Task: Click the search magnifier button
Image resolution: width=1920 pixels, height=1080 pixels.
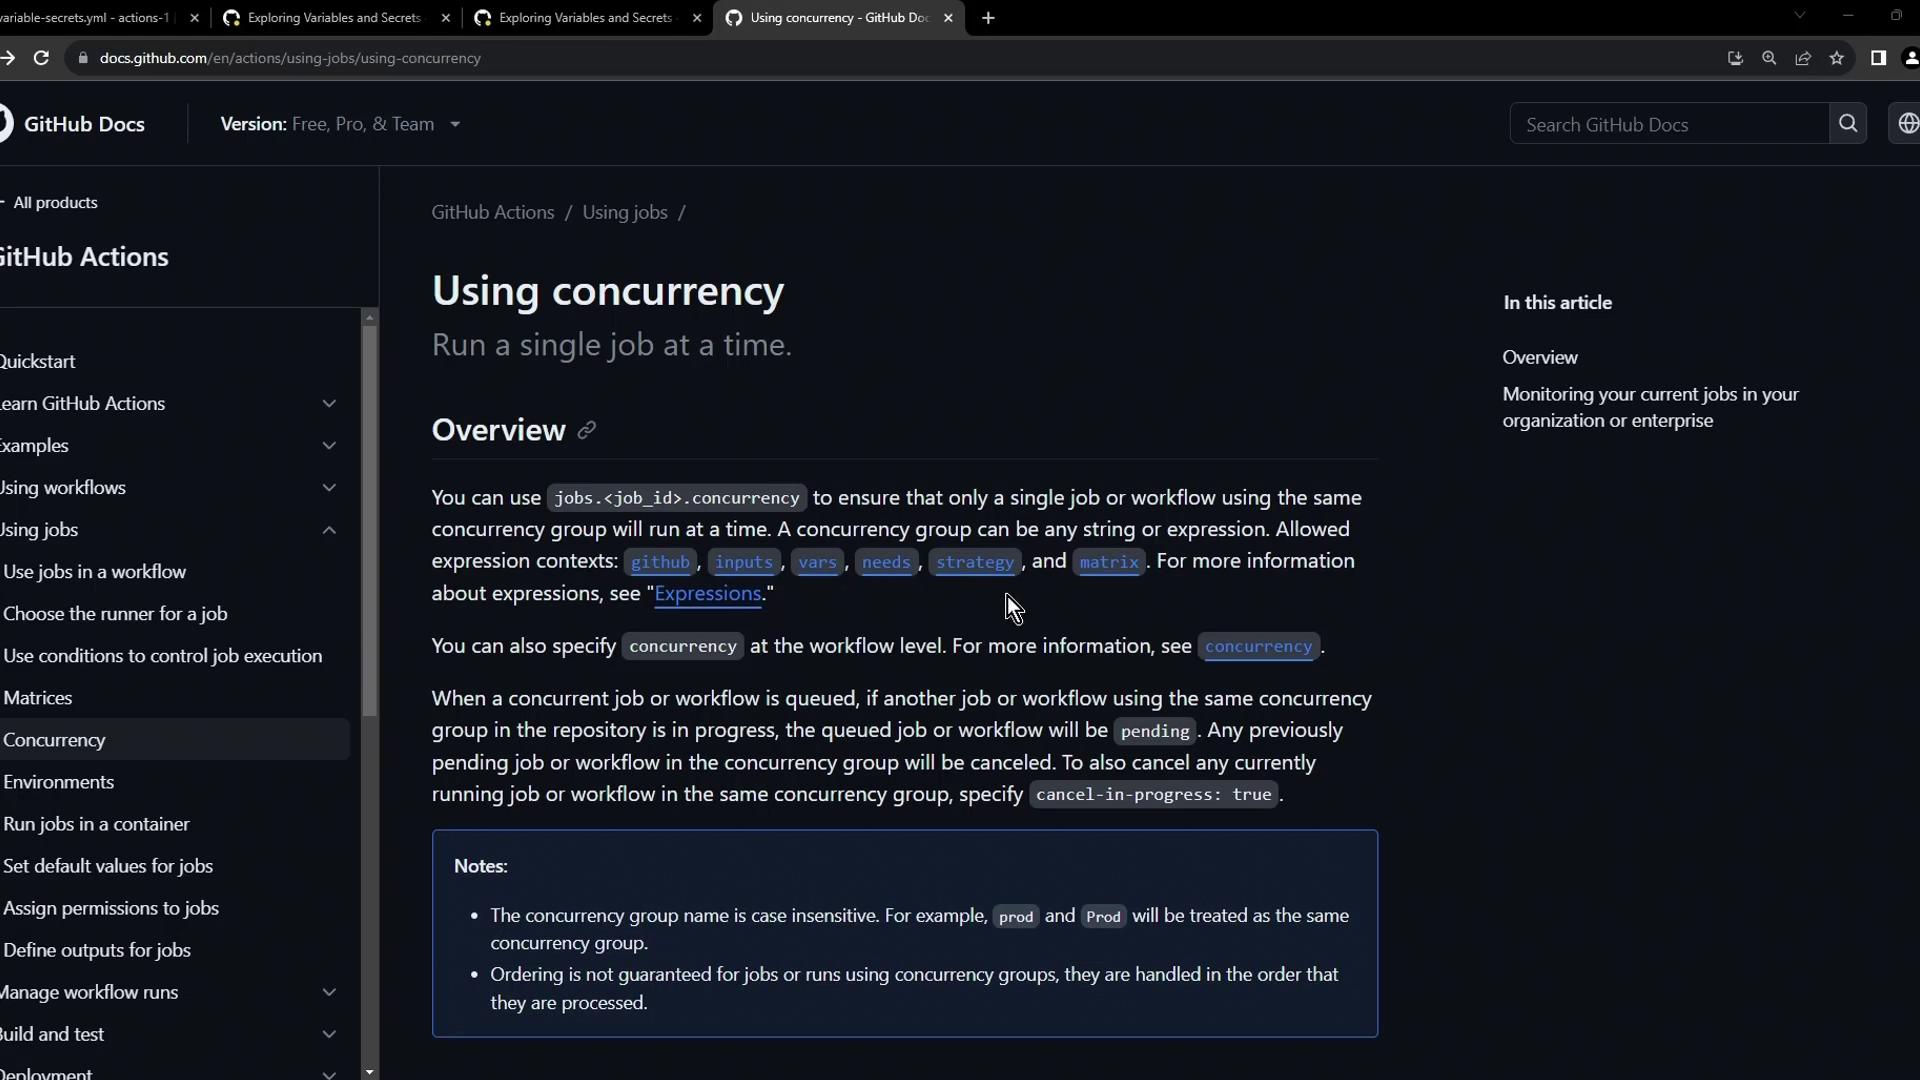Action: [x=1848, y=124]
